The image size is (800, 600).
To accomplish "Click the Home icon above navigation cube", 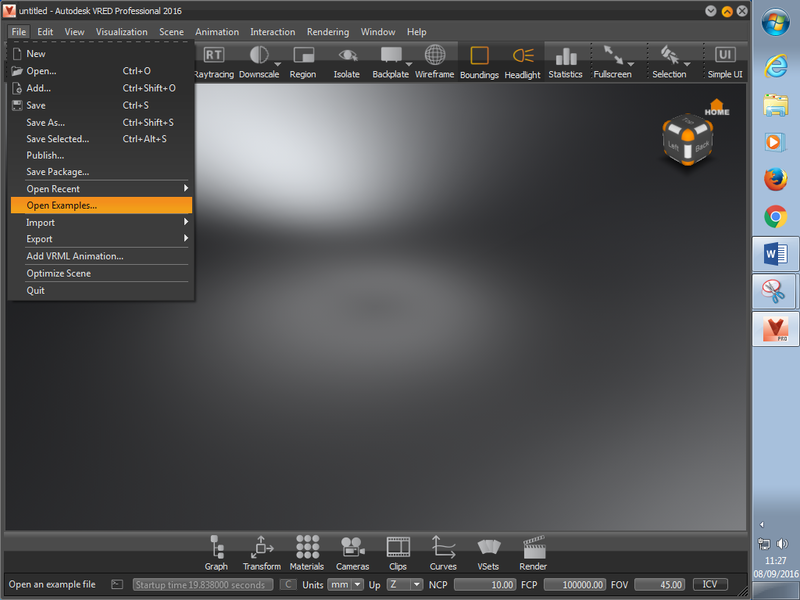I will point(717,107).
